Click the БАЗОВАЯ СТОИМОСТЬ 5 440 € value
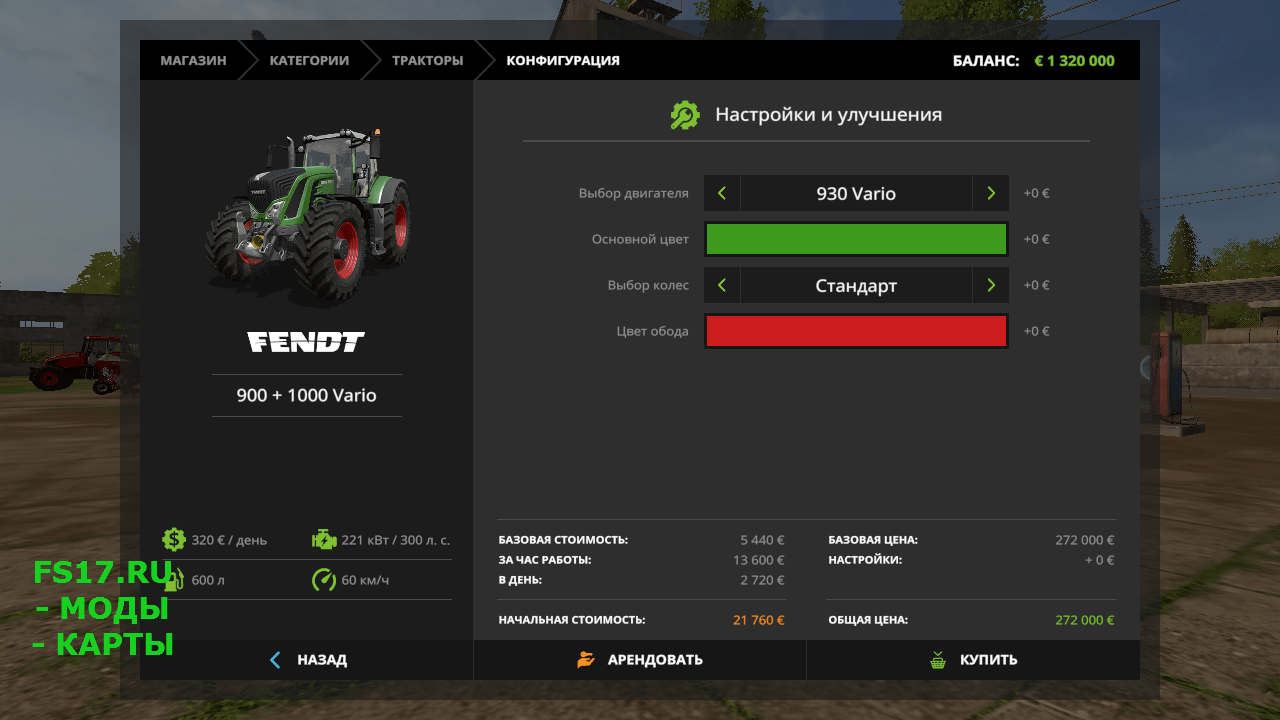 762,540
